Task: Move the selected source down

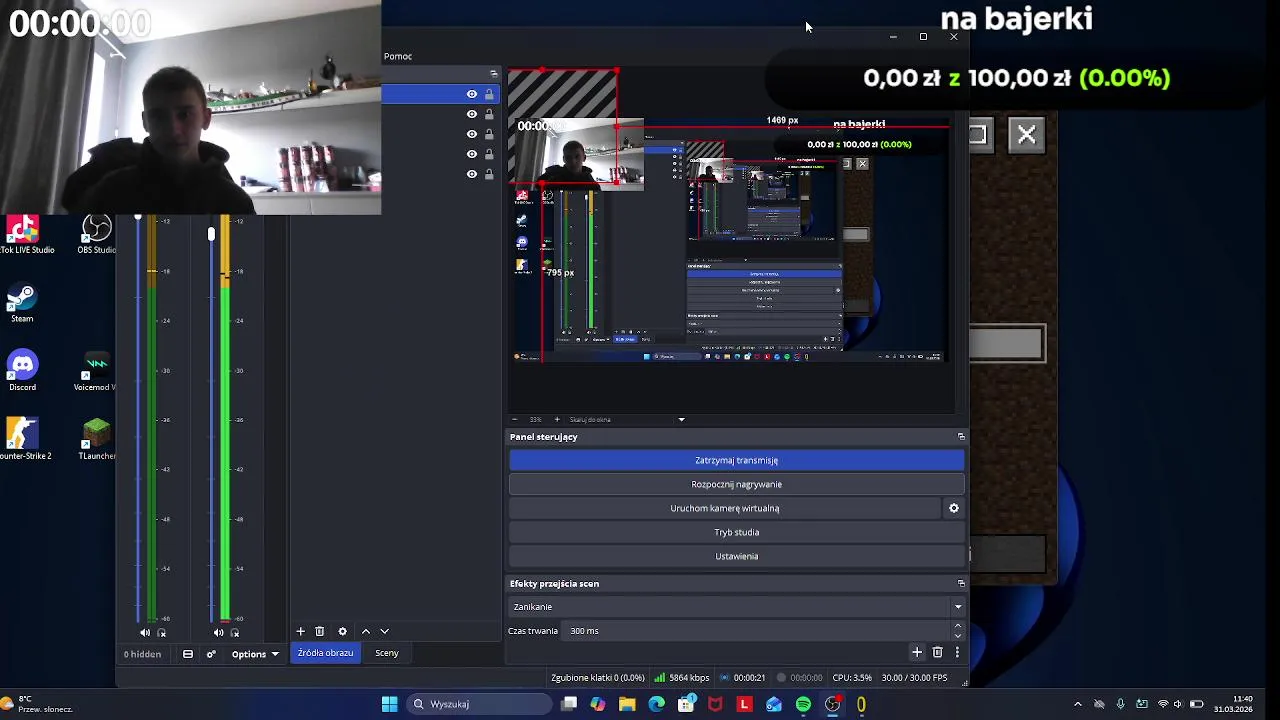Action: click(x=384, y=631)
